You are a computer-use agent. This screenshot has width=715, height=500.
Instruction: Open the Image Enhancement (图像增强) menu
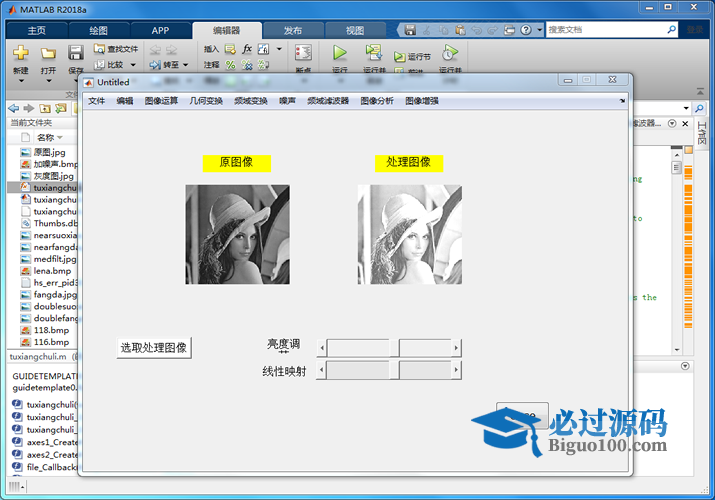pyautogui.click(x=422, y=101)
